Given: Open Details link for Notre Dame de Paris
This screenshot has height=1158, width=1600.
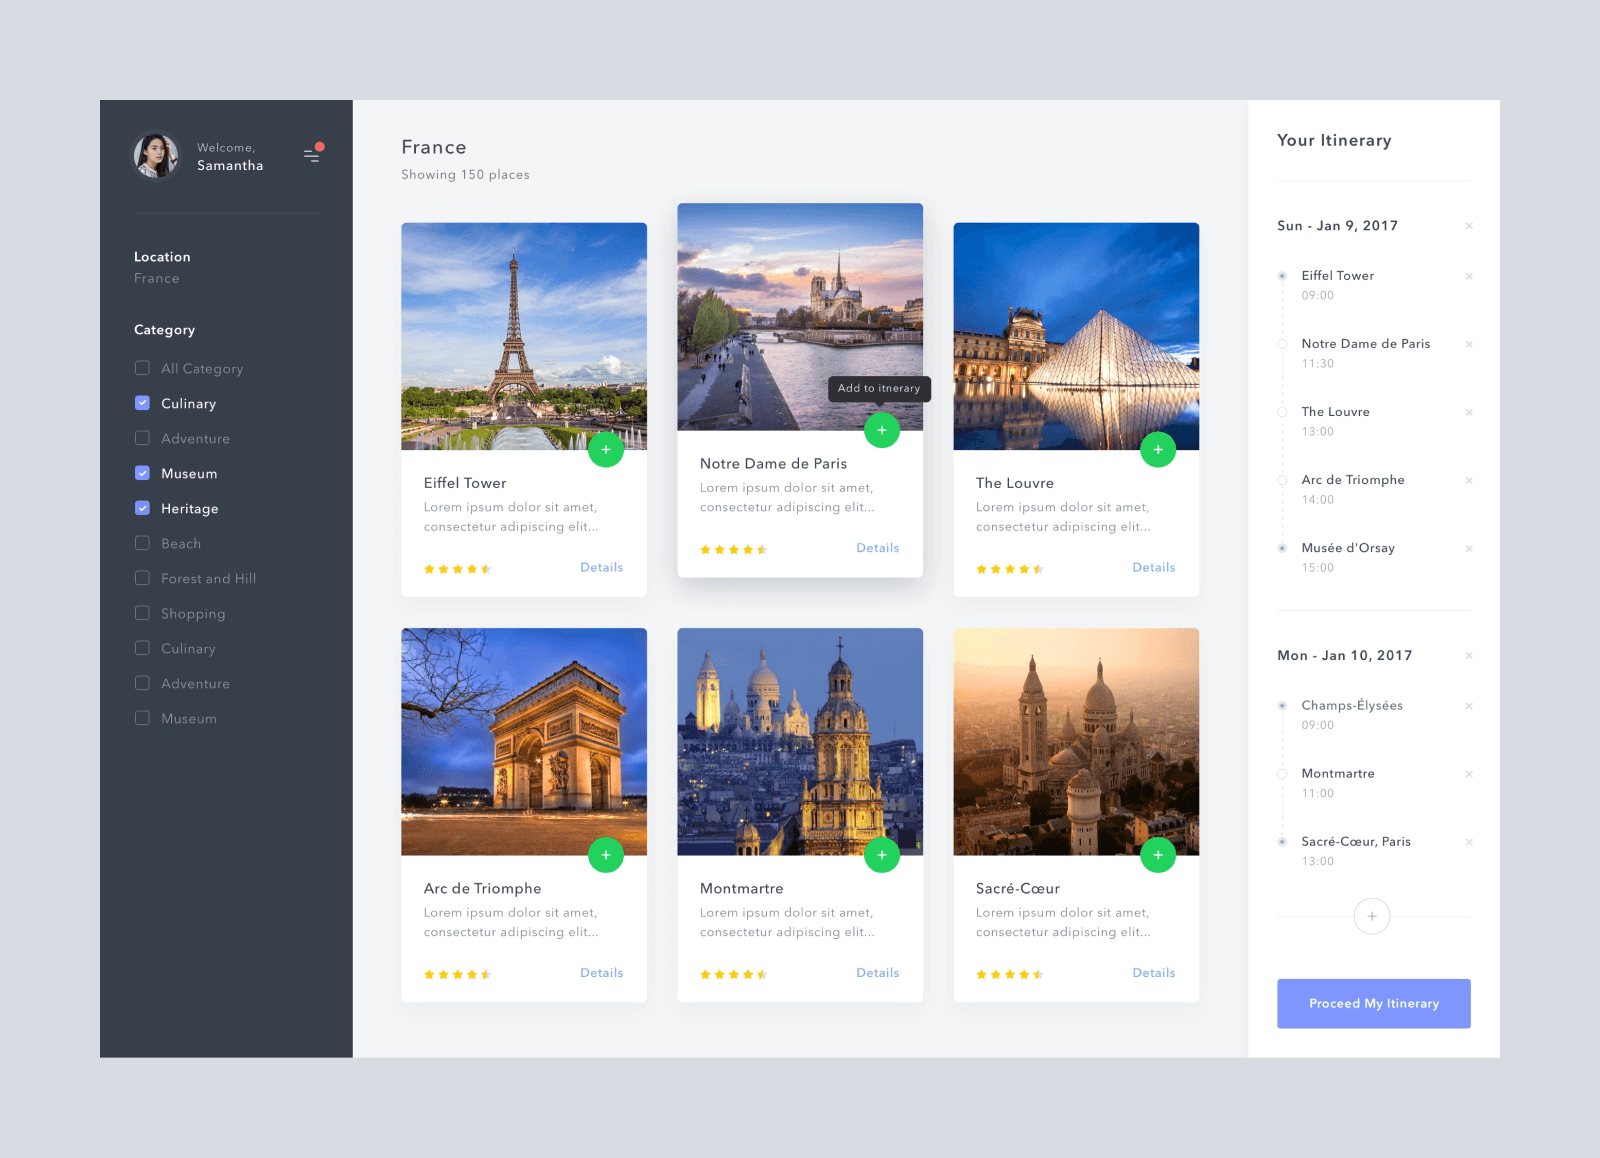Looking at the screenshot, I should point(877,548).
